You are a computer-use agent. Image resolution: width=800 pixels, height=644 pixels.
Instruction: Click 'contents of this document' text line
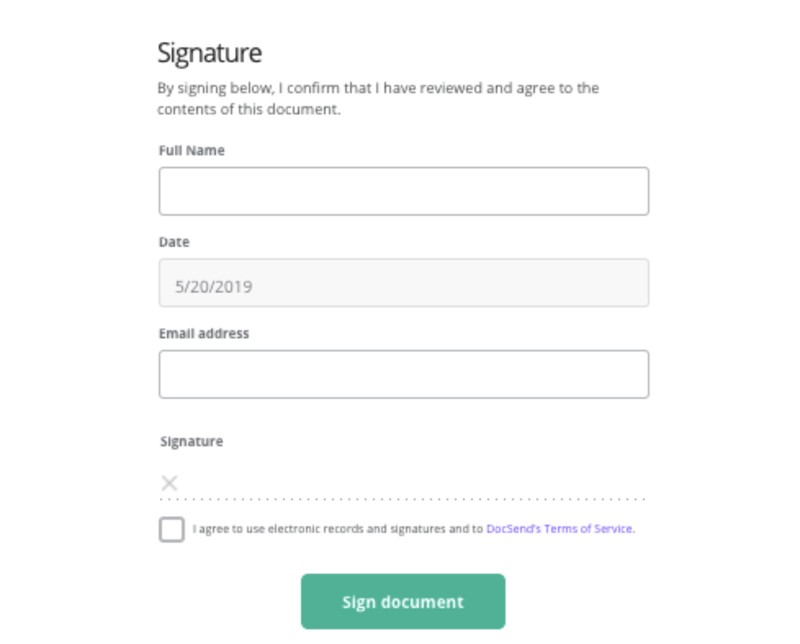coord(249,109)
